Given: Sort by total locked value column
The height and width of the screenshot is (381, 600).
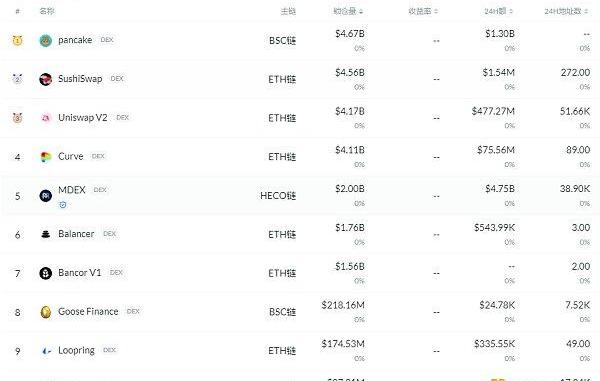Looking at the screenshot, I should pos(348,11).
